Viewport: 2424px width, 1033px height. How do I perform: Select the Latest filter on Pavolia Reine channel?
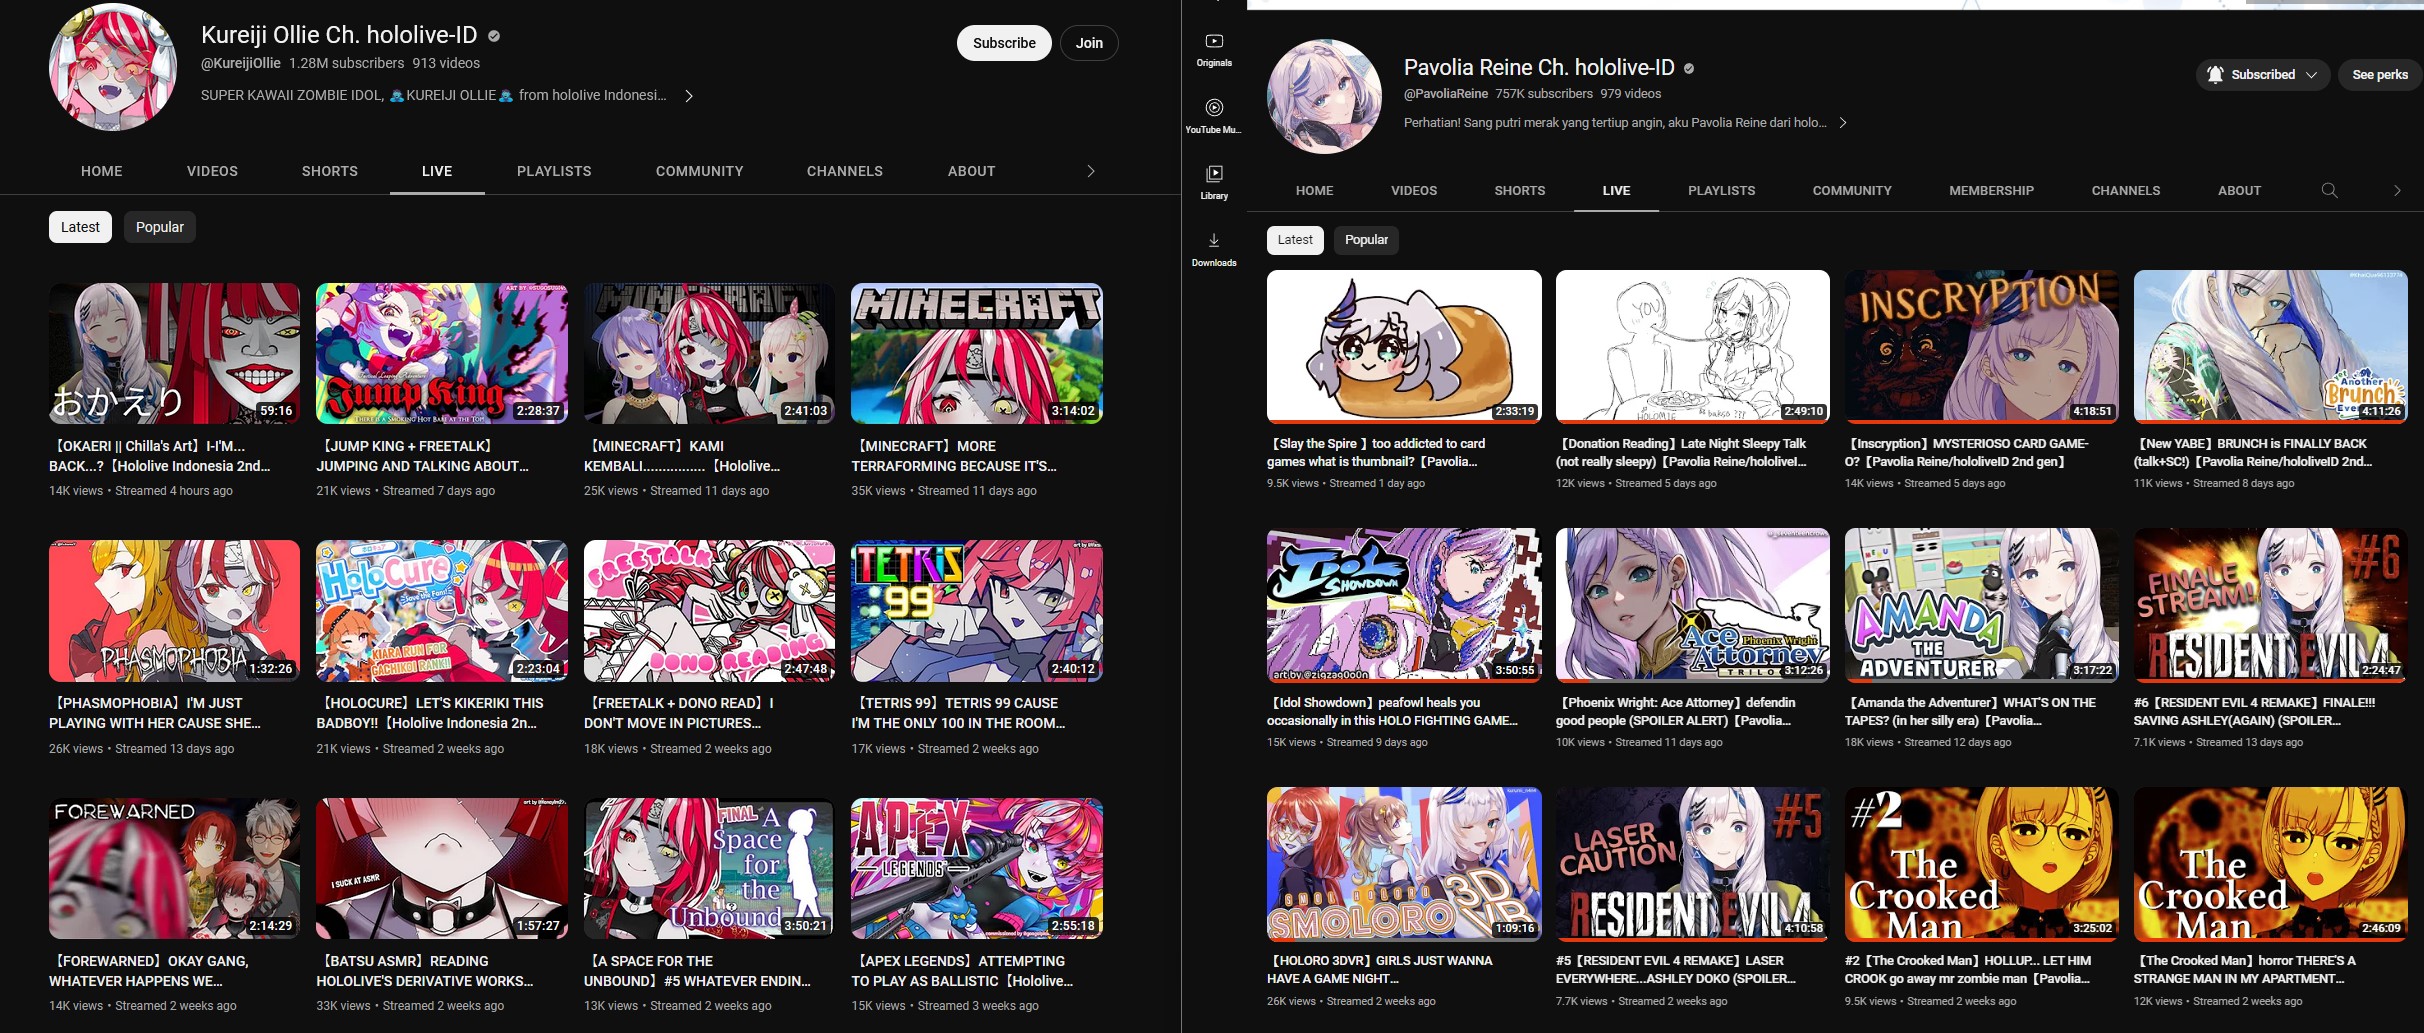pos(1295,240)
